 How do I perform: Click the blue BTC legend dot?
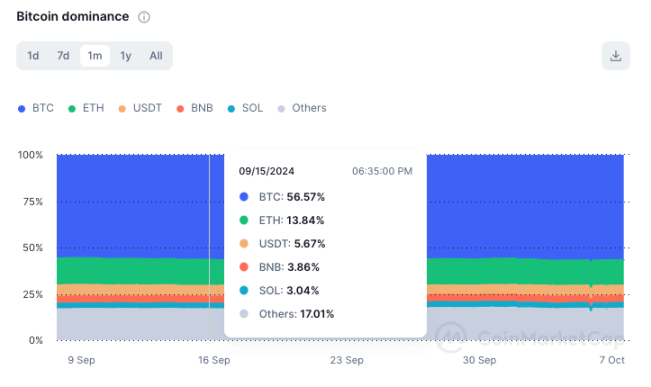pyautogui.click(x=22, y=109)
